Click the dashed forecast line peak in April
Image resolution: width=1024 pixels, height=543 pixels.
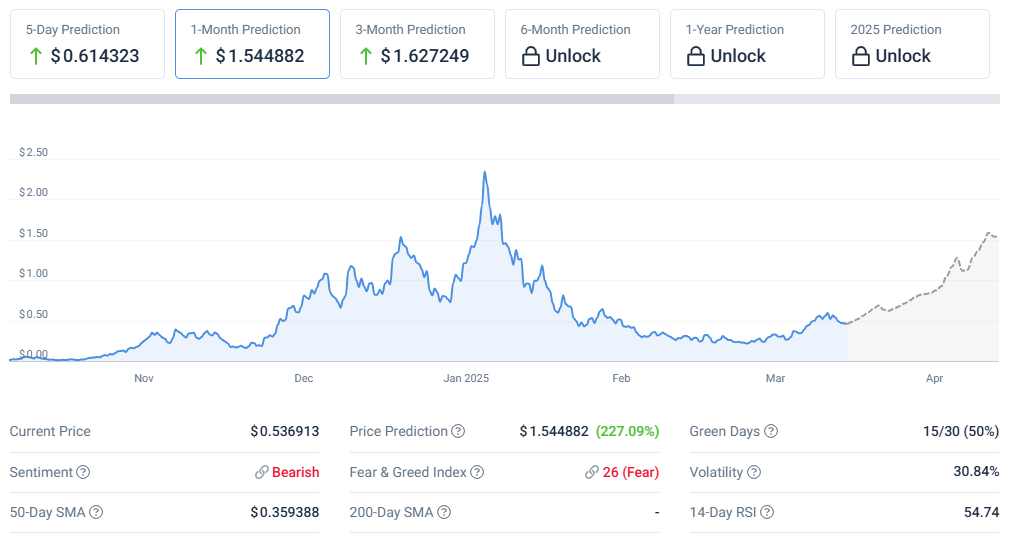coord(989,233)
